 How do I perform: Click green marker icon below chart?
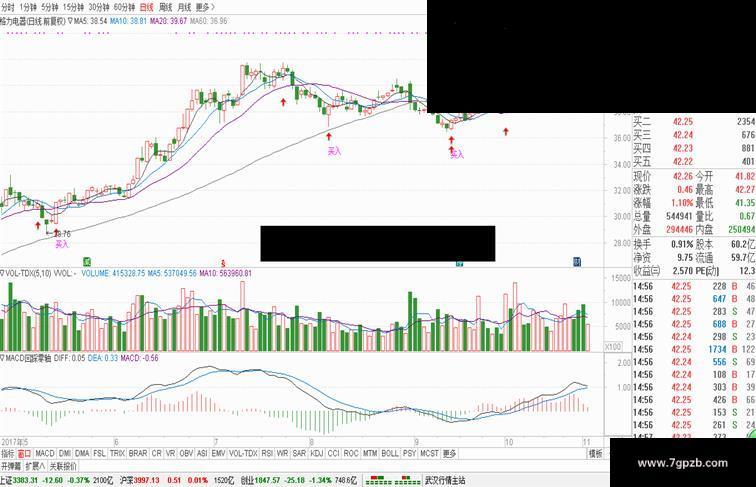pos(87,262)
